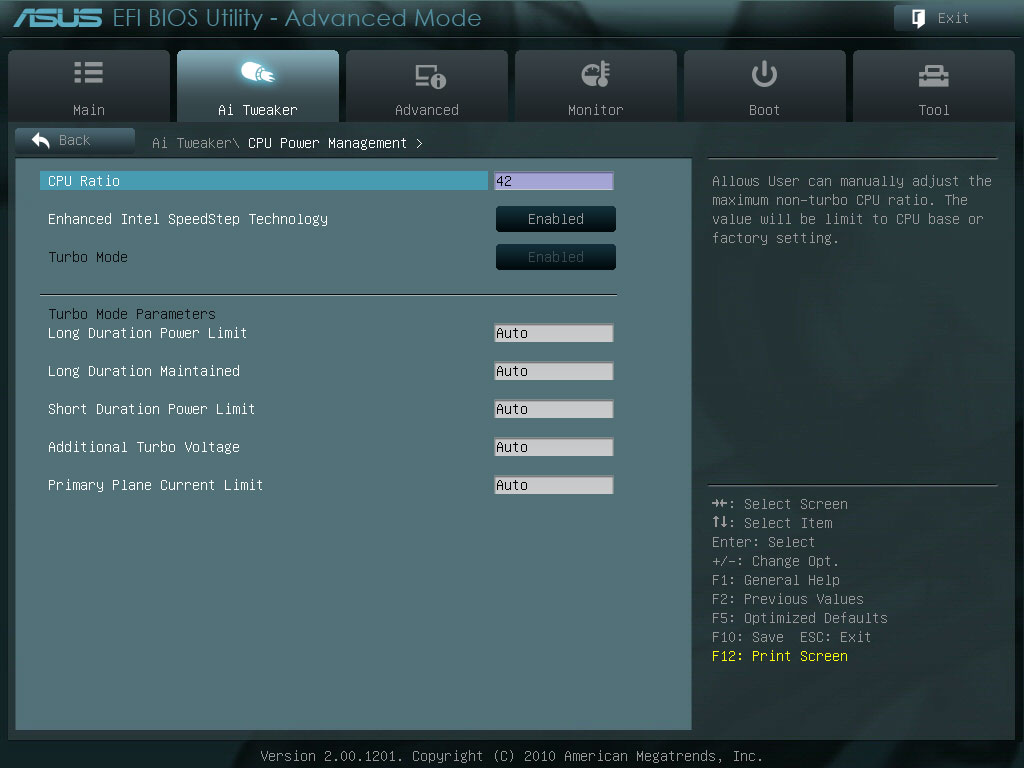Click the Exit door icon
The height and width of the screenshot is (768, 1024).
tap(918, 18)
